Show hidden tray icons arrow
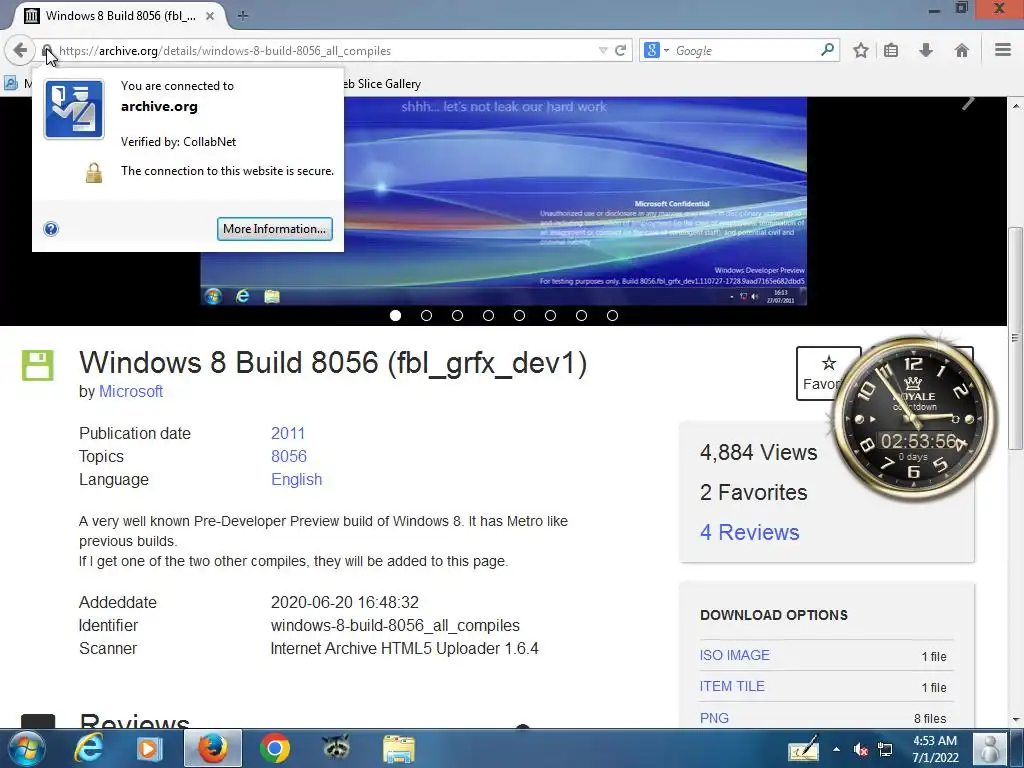Image resolution: width=1024 pixels, height=768 pixels. pos(837,749)
